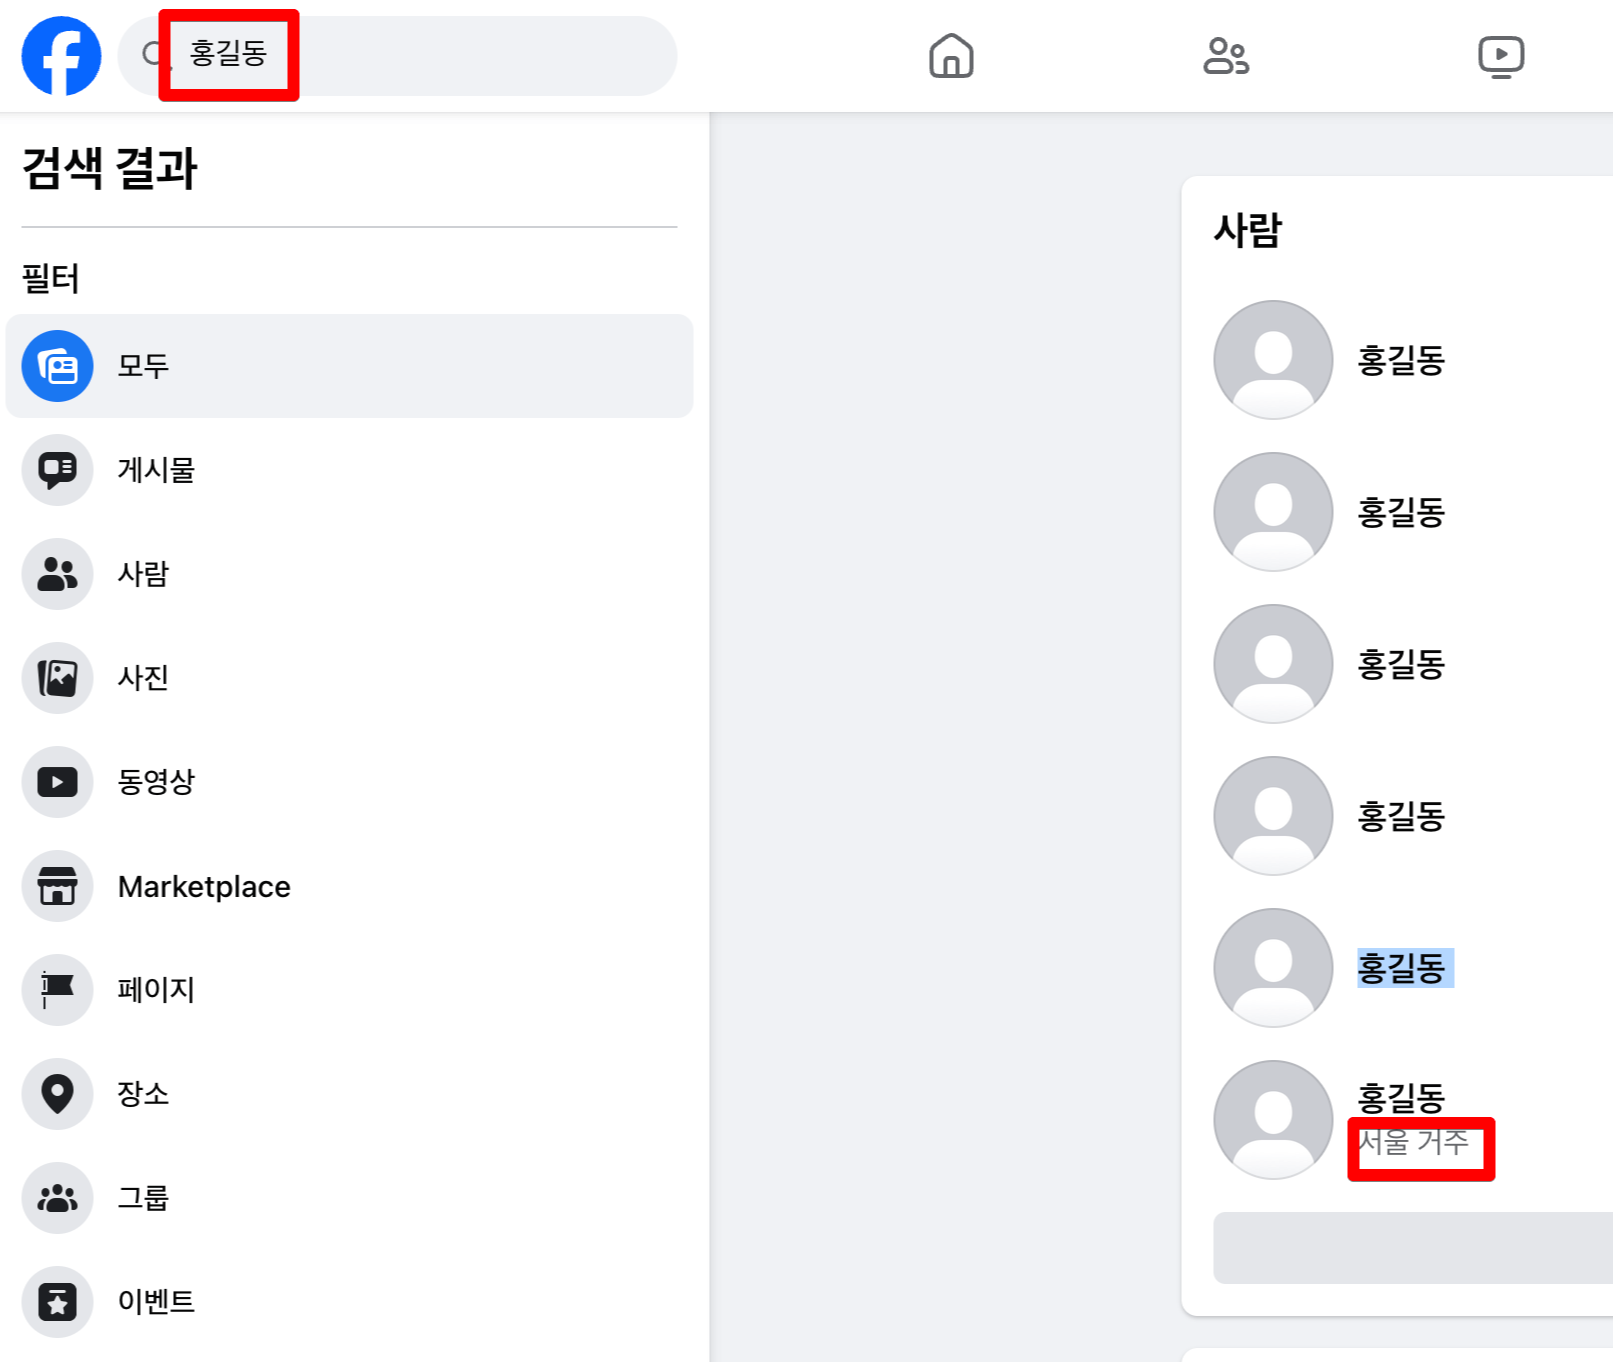
Task: Select the 동영상 (Videos) filter icon
Action: (x=57, y=782)
